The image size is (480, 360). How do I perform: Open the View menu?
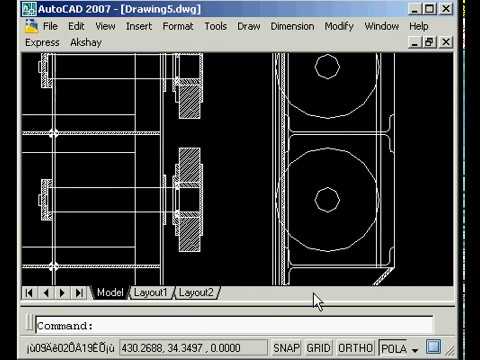(x=105, y=26)
